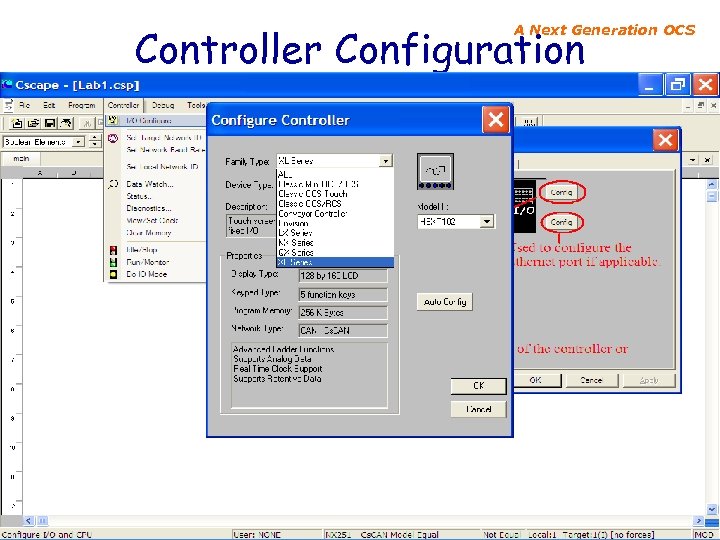Select Classic OCS/RCS in list
Screen dimensions: 720x540
coord(335,203)
